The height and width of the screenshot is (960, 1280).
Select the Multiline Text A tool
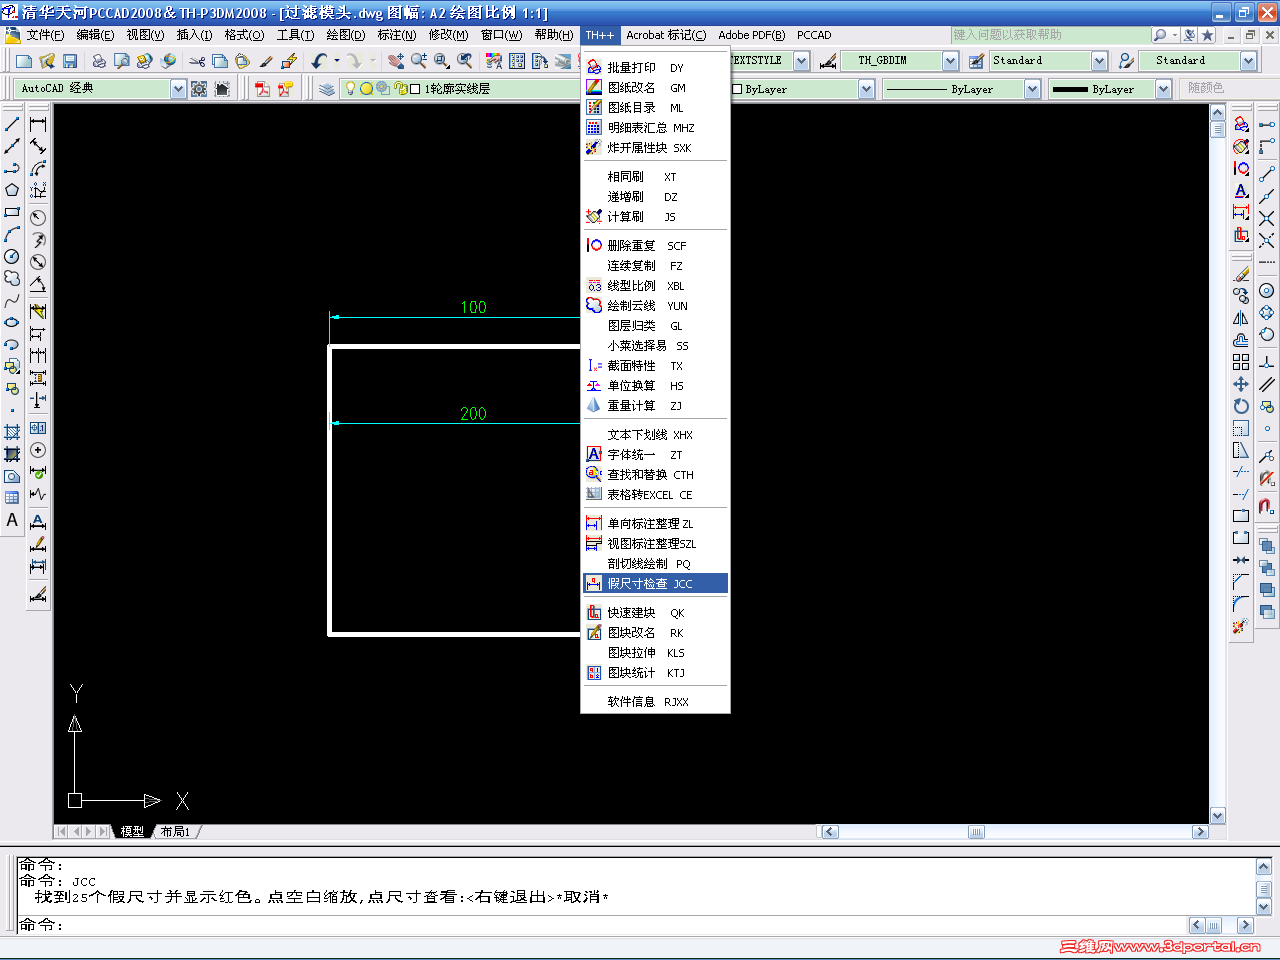click(x=12, y=520)
